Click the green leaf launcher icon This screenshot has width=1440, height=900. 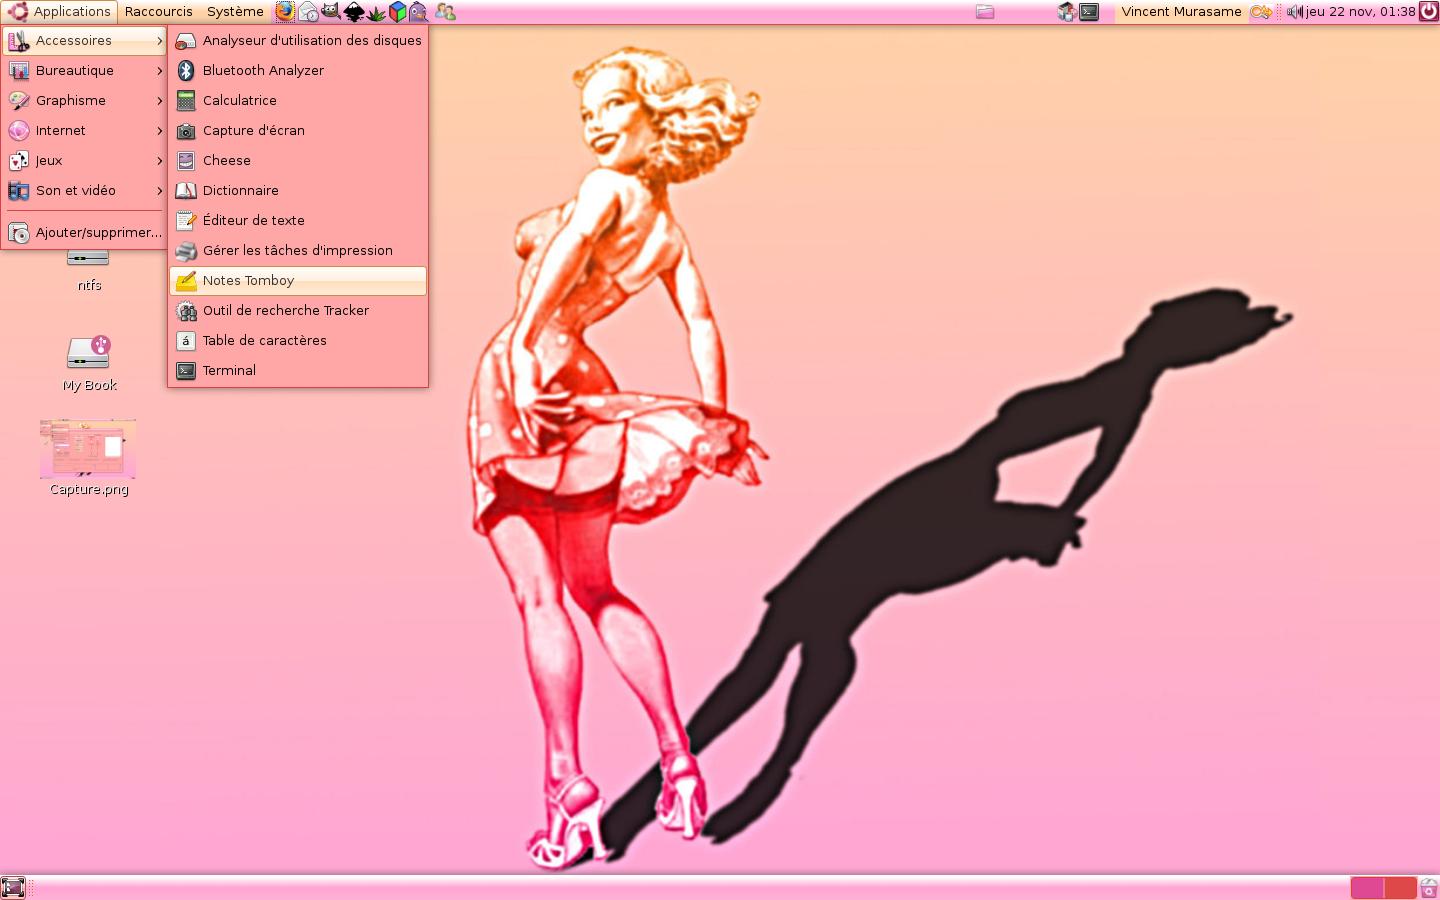pos(376,12)
